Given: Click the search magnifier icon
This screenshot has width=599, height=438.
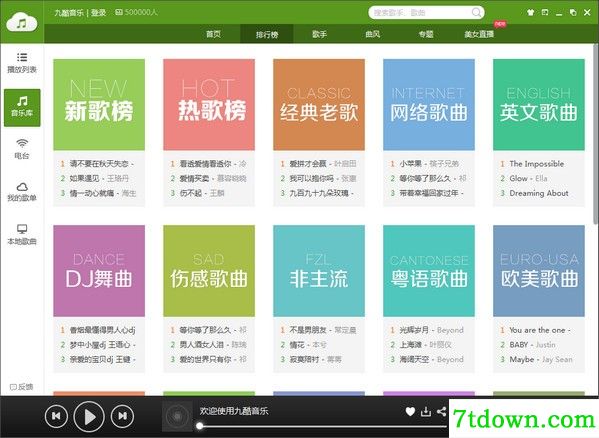Looking at the screenshot, I should pos(476,13).
